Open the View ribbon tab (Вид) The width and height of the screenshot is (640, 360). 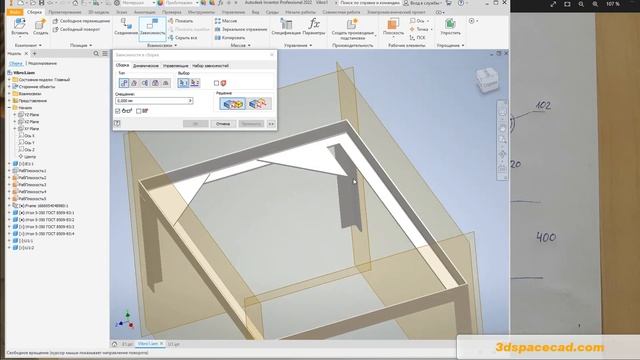pyautogui.click(x=255, y=12)
